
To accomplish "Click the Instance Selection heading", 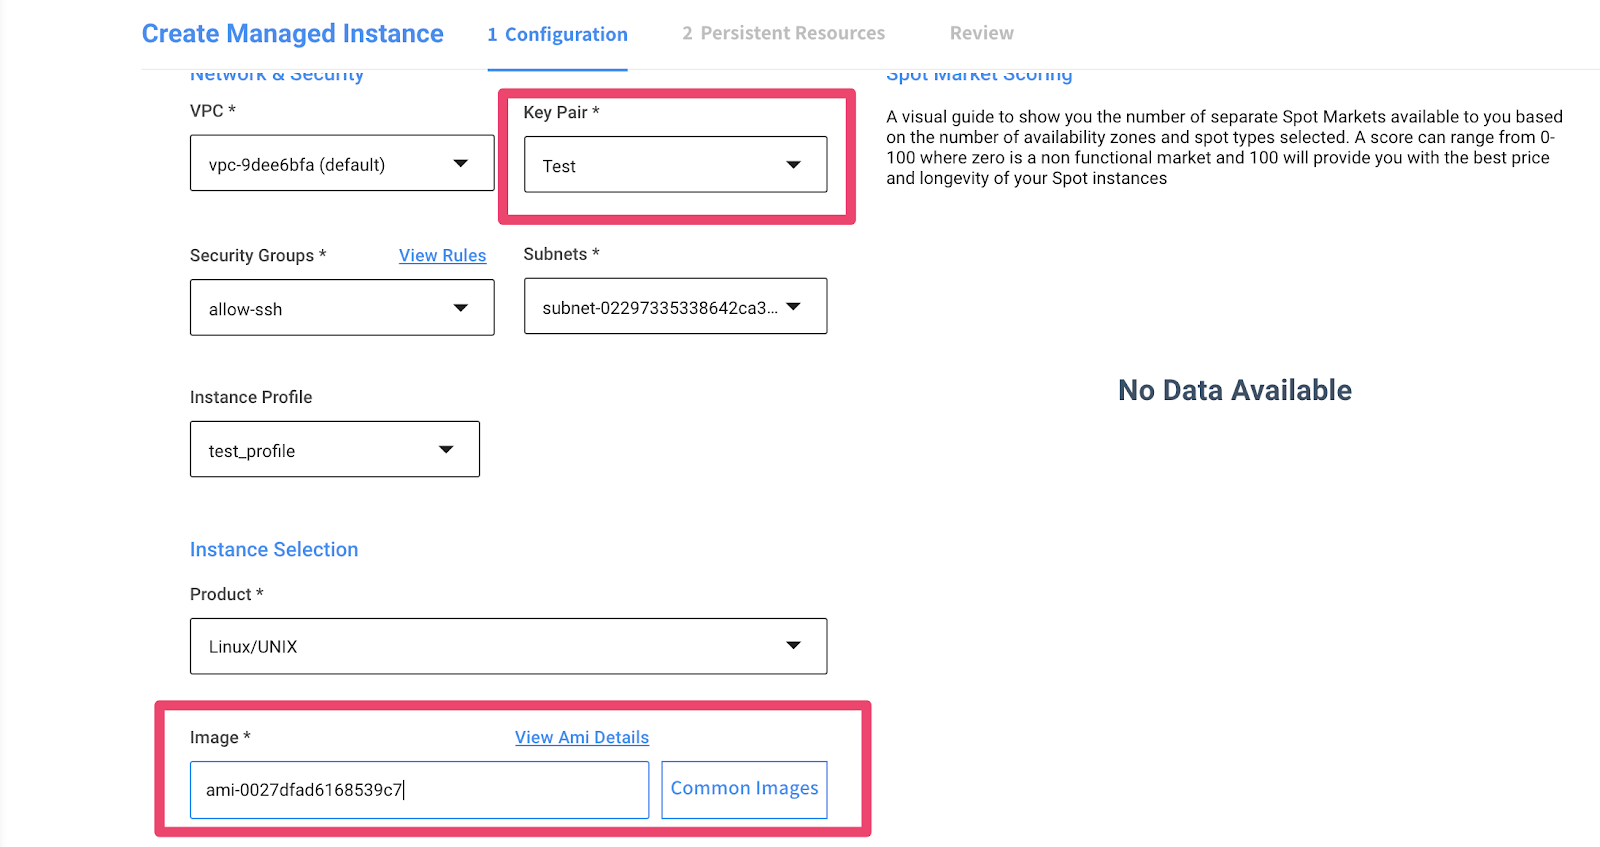I will coord(274,549).
